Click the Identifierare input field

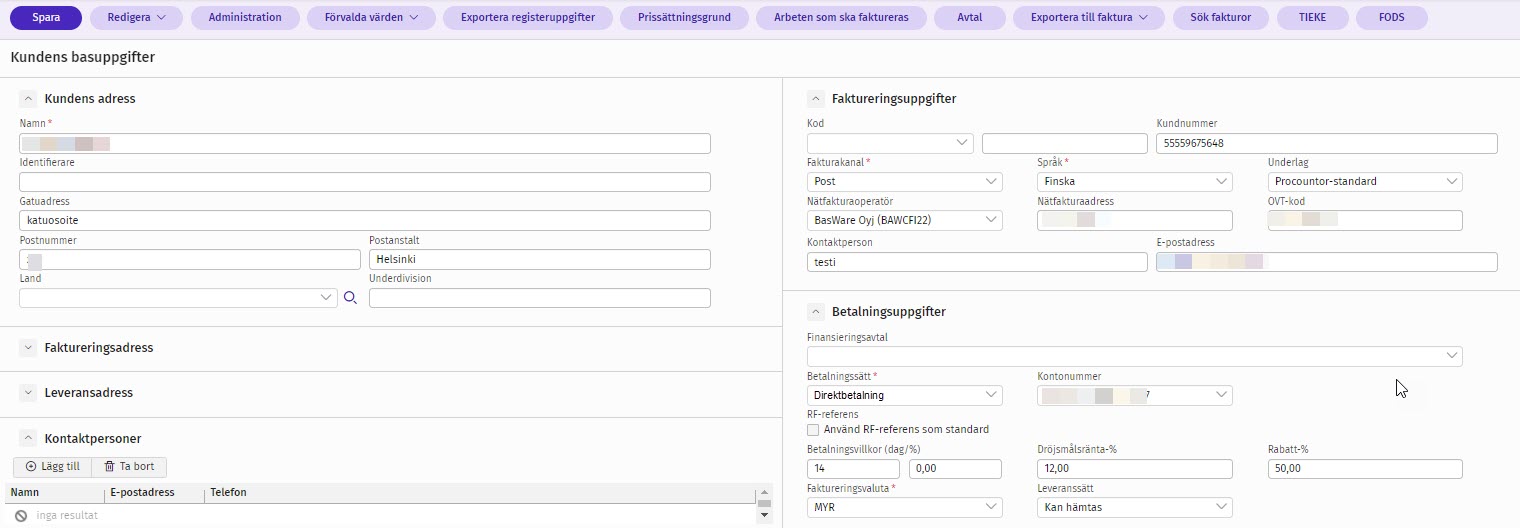tap(365, 182)
